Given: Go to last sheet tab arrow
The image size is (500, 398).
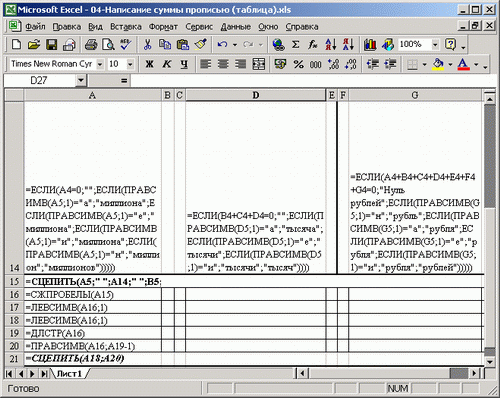Looking at the screenshot, I should click(44, 374).
